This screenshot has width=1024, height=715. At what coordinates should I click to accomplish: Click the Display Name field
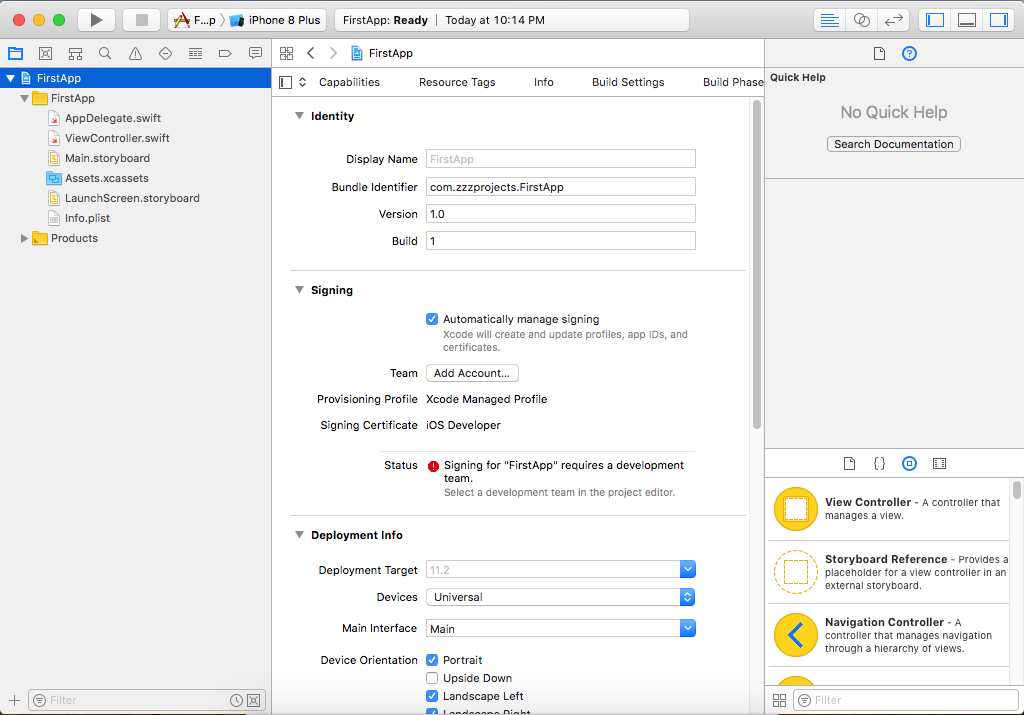tap(560, 159)
